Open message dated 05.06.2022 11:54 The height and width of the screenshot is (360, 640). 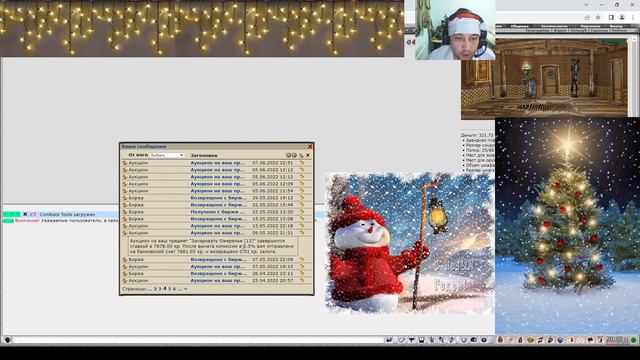click(x=217, y=191)
